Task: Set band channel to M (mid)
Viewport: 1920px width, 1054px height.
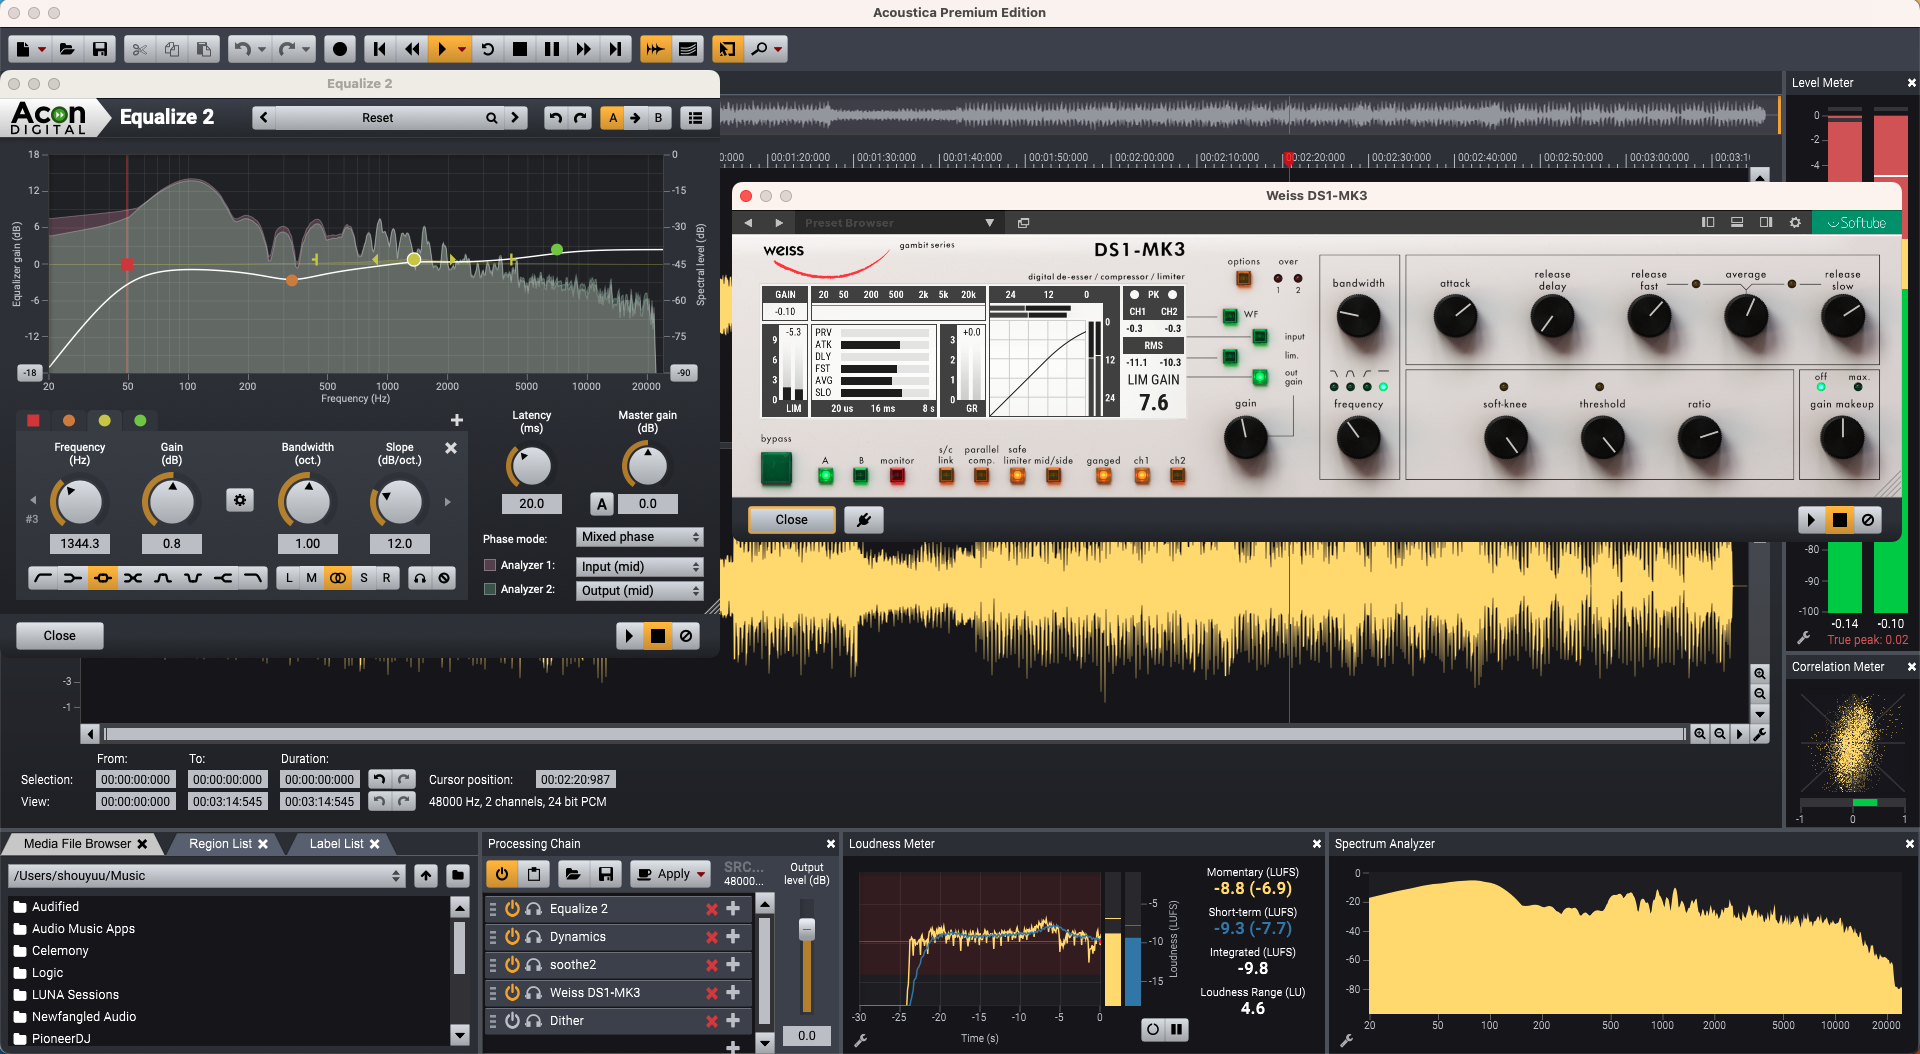Action: coord(312,578)
